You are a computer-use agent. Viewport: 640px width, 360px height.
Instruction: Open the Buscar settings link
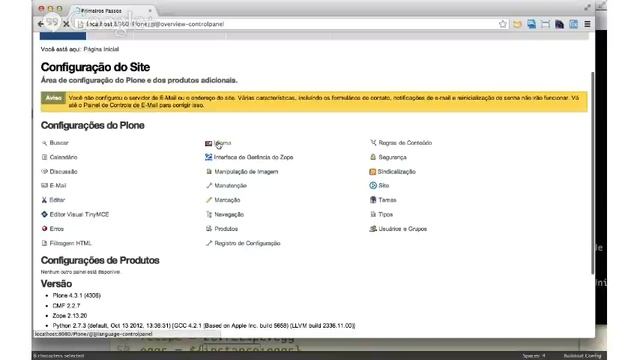[59, 143]
